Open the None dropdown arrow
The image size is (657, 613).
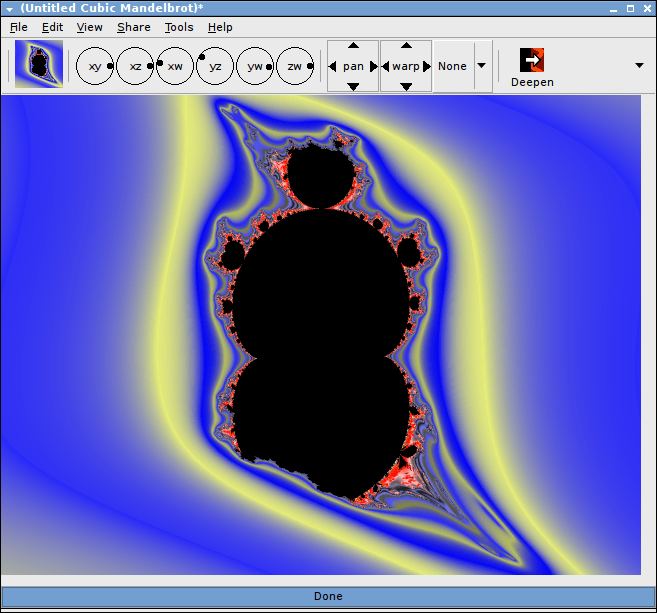[481, 66]
